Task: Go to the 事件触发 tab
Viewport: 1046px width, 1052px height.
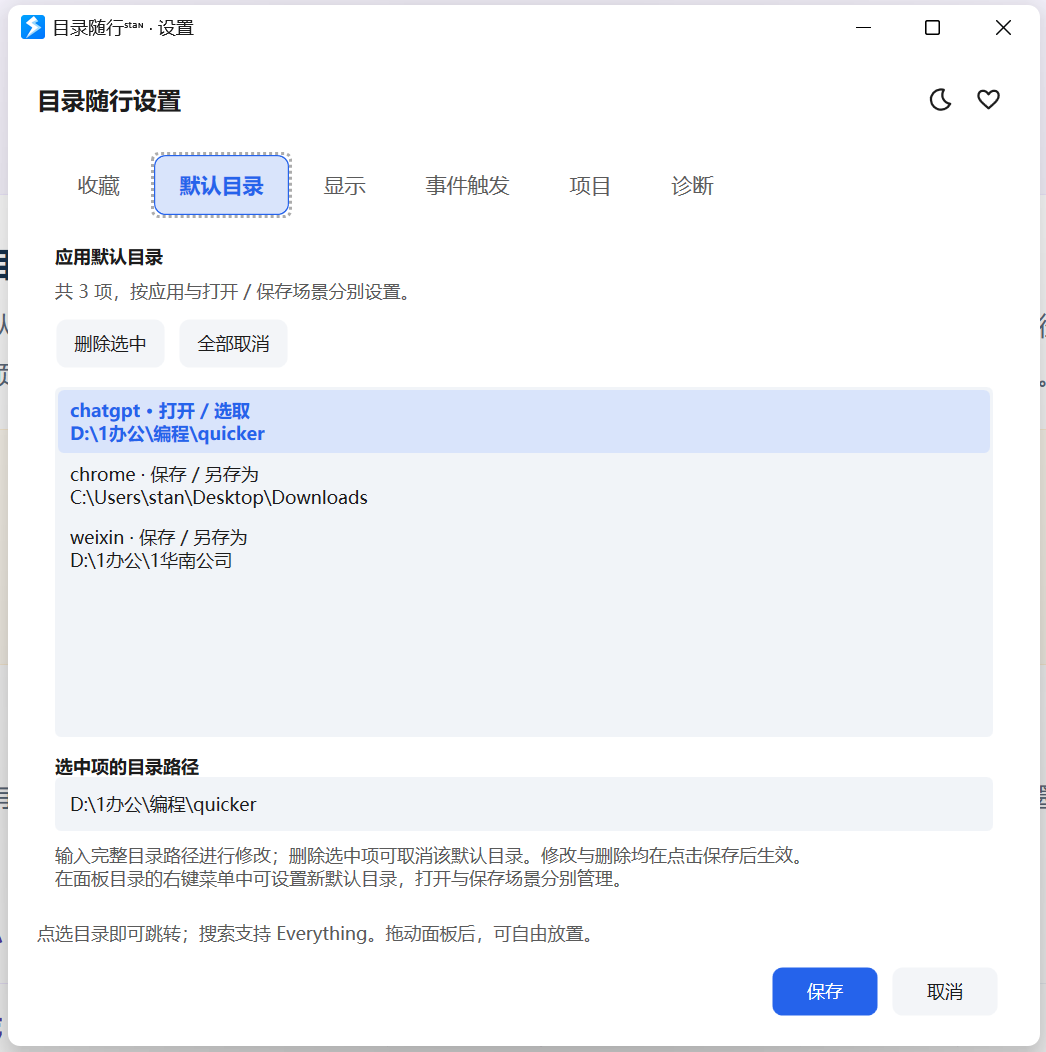Action: tap(467, 185)
